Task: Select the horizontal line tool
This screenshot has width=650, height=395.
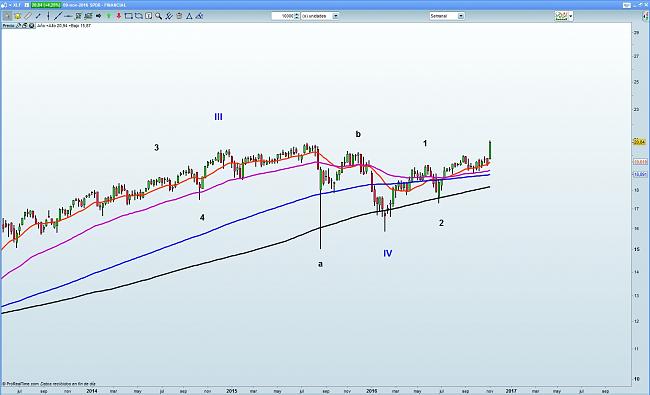Action: (x=68, y=16)
